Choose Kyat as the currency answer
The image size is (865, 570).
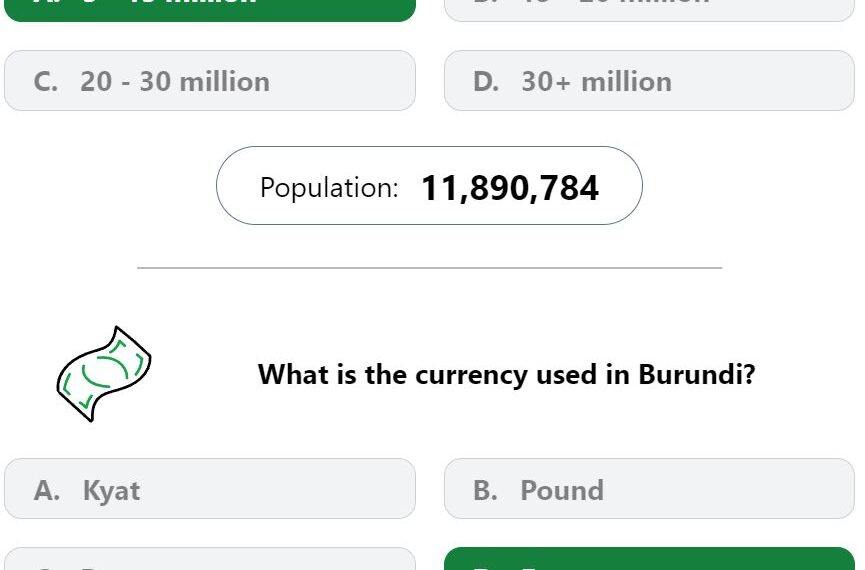click(x=210, y=488)
